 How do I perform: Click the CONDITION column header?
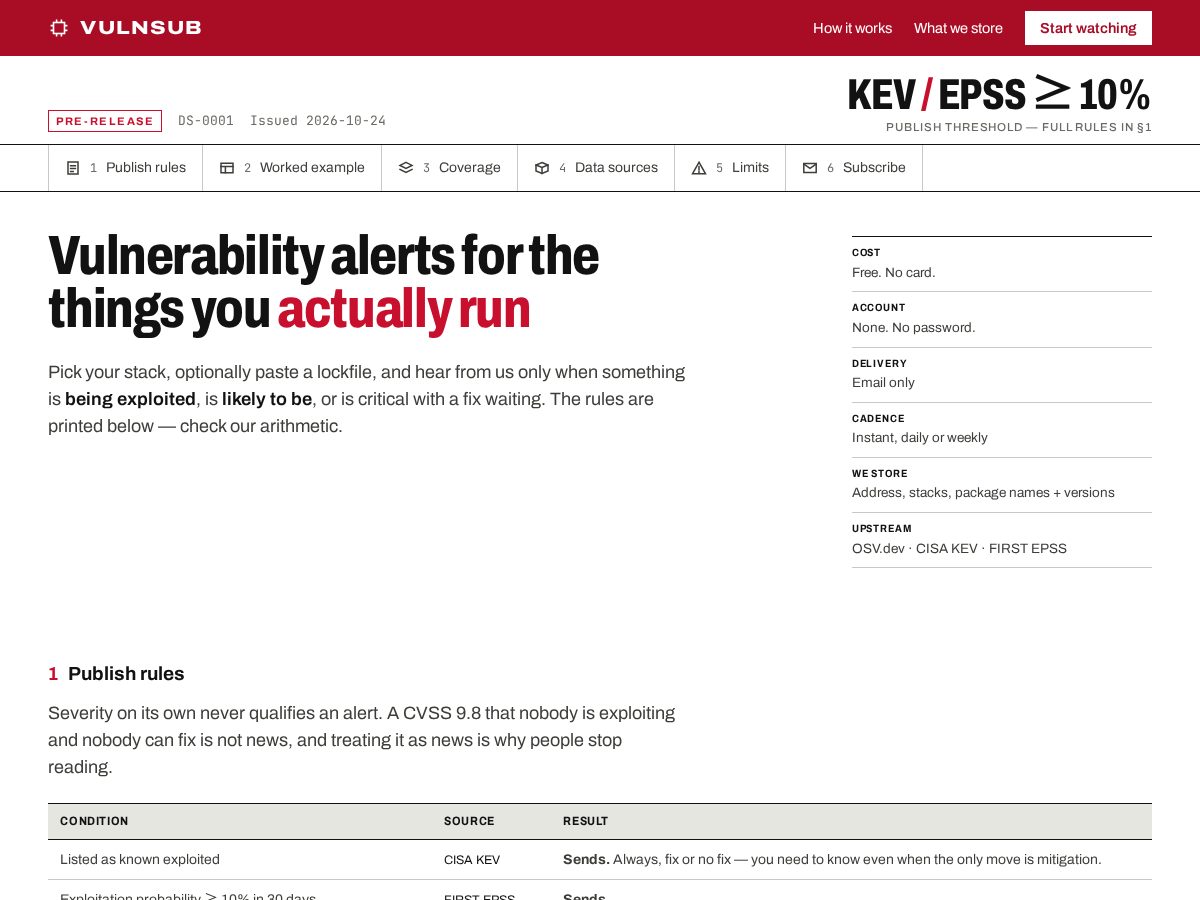click(94, 821)
